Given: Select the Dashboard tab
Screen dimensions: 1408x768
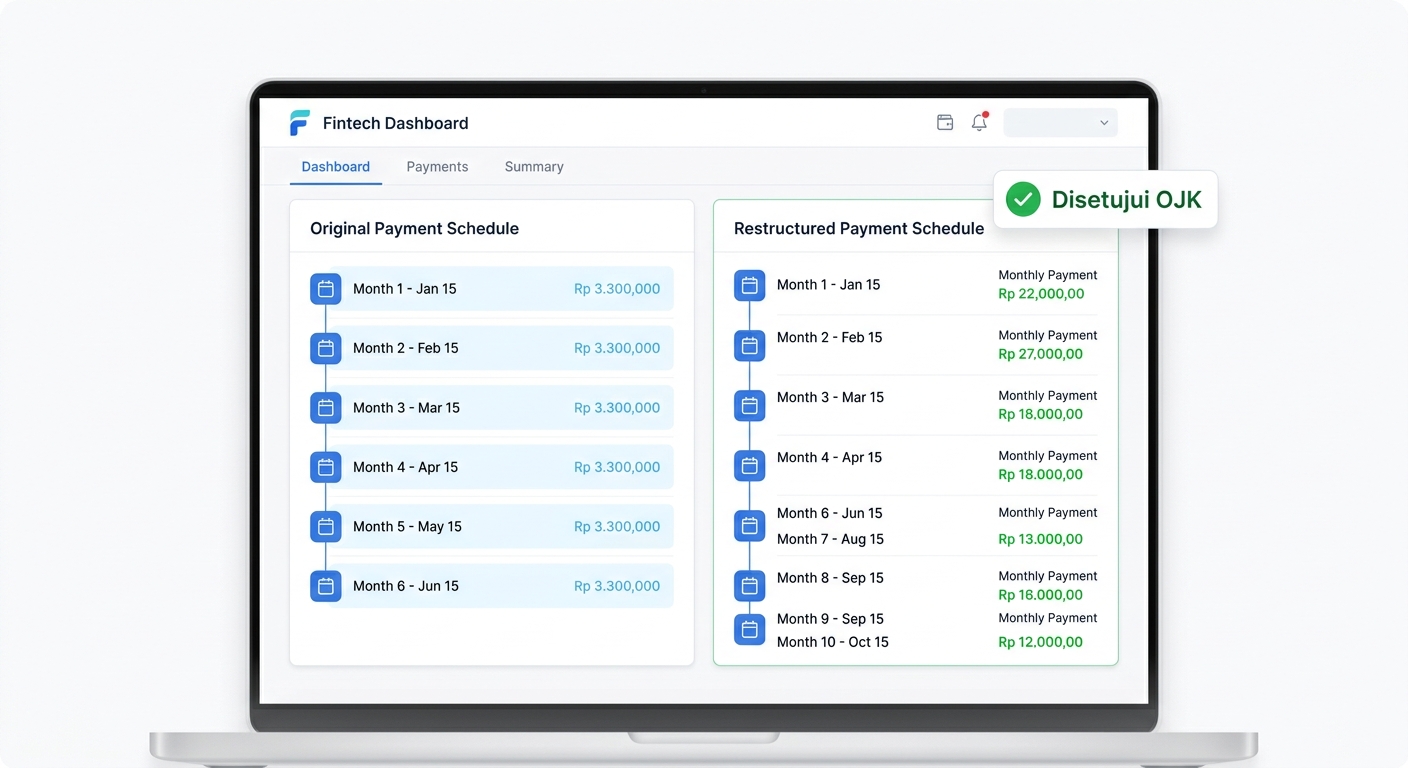Looking at the screenshot, I should point(336,167).
